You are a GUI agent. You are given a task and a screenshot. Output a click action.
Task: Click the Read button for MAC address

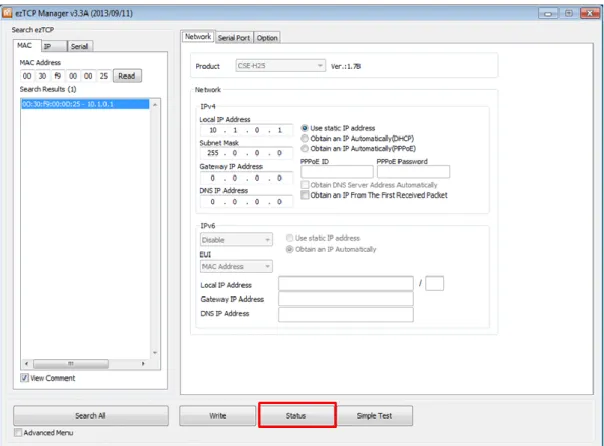pos(127,76)
